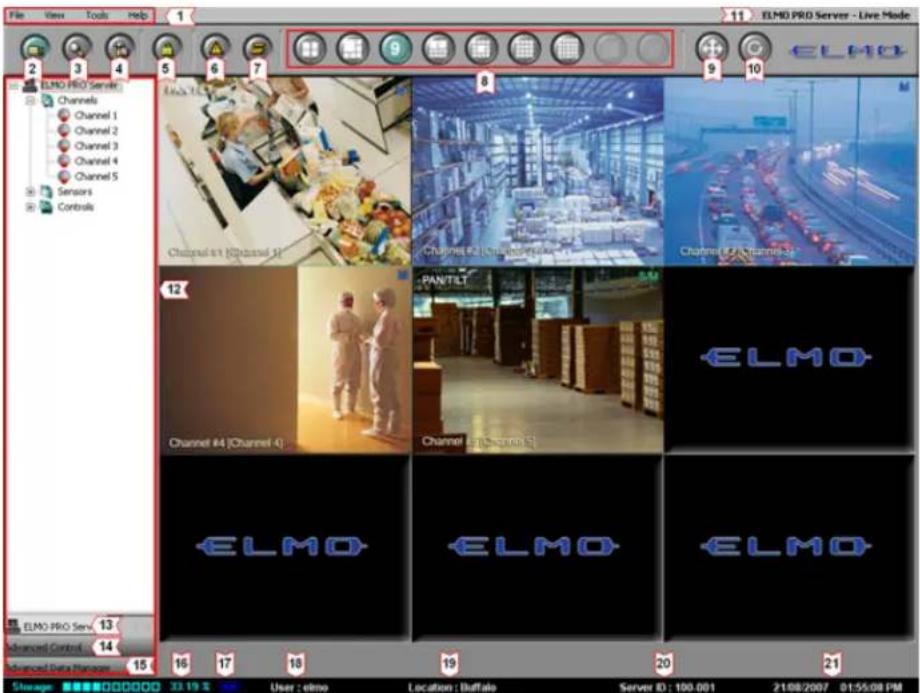Click the yellow keyboard toolbar icon
Viewport: 920px width, 693px height.
[258, 46]
